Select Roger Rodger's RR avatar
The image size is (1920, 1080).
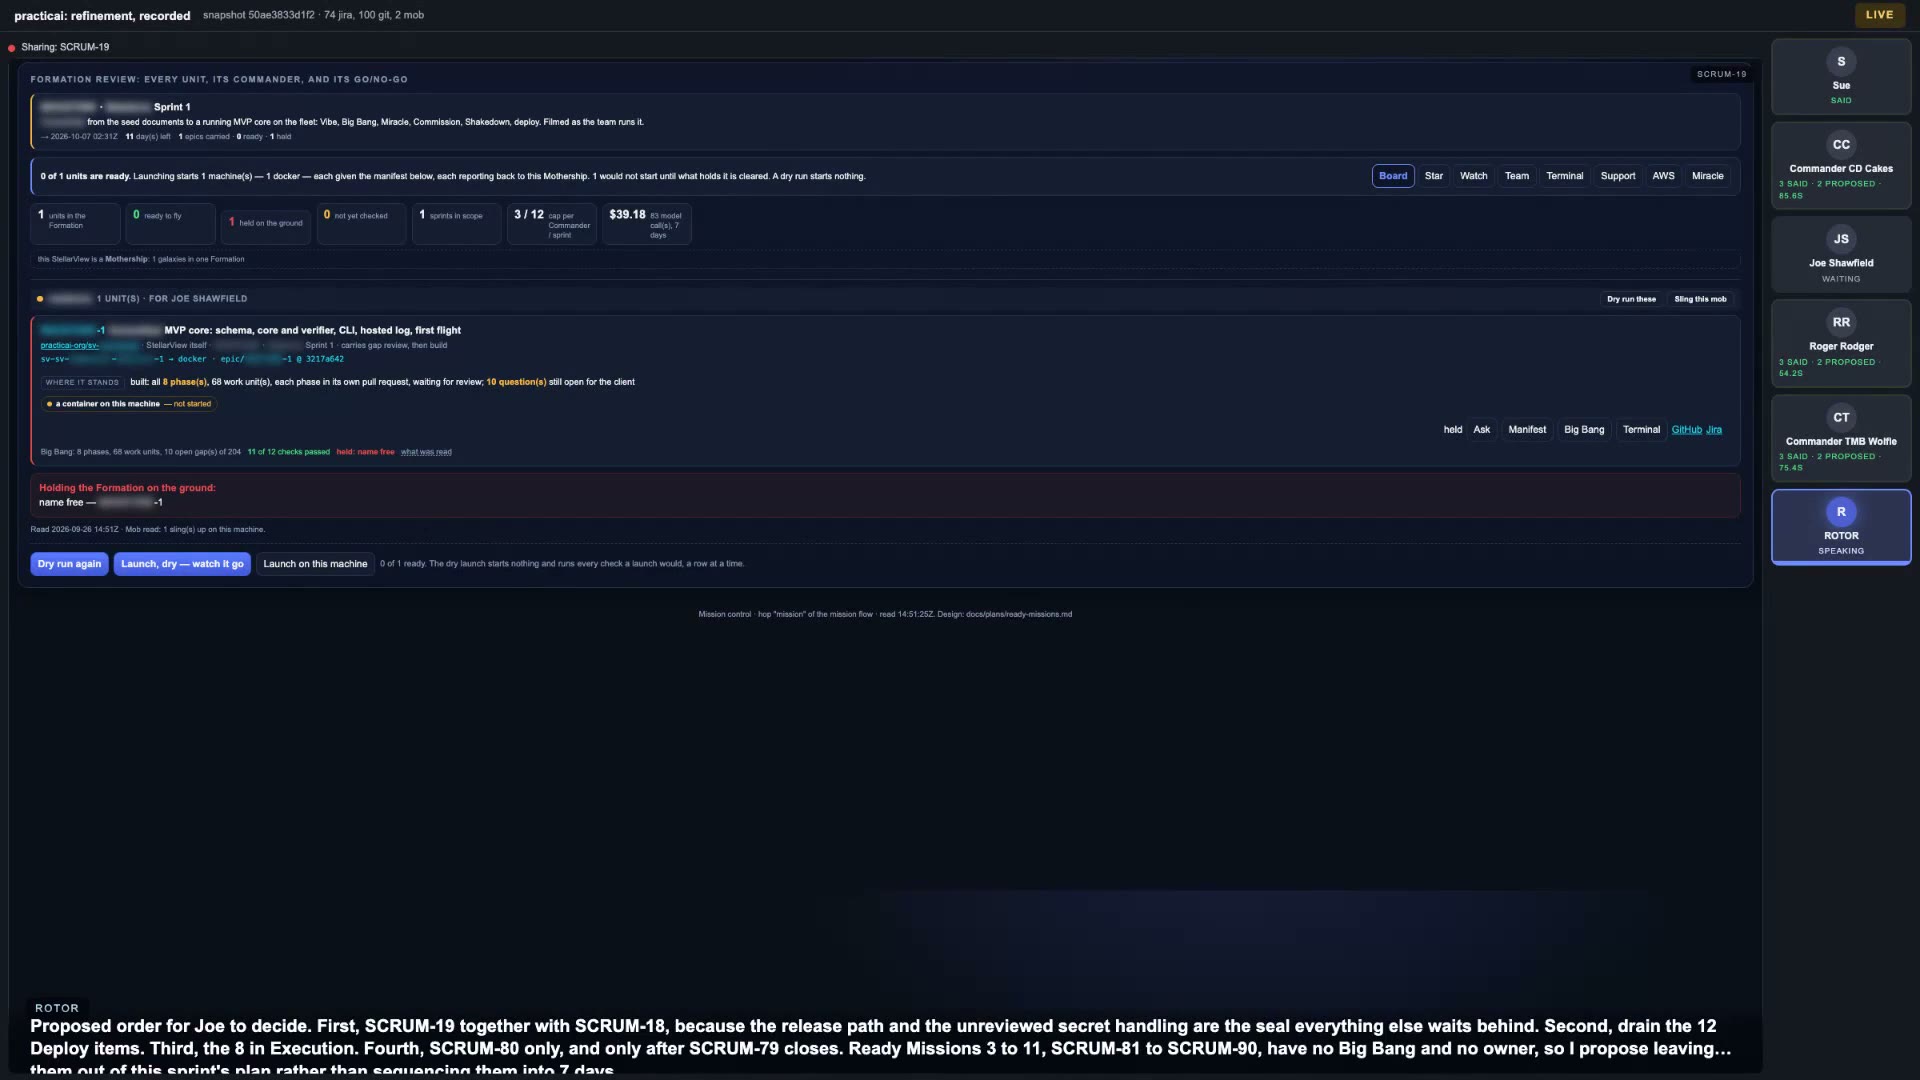1841,322
